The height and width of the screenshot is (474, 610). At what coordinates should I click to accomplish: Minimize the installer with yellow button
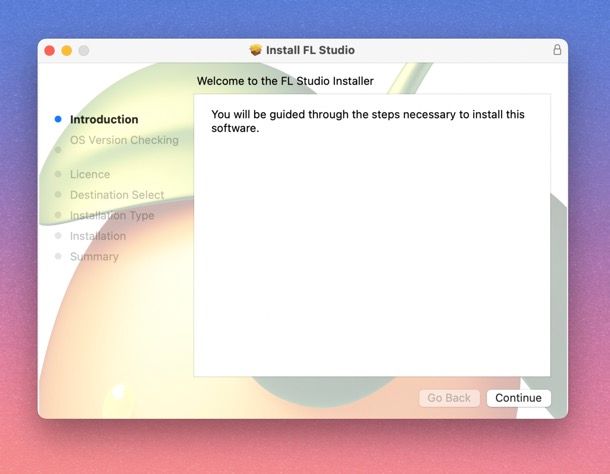point(67,51)
